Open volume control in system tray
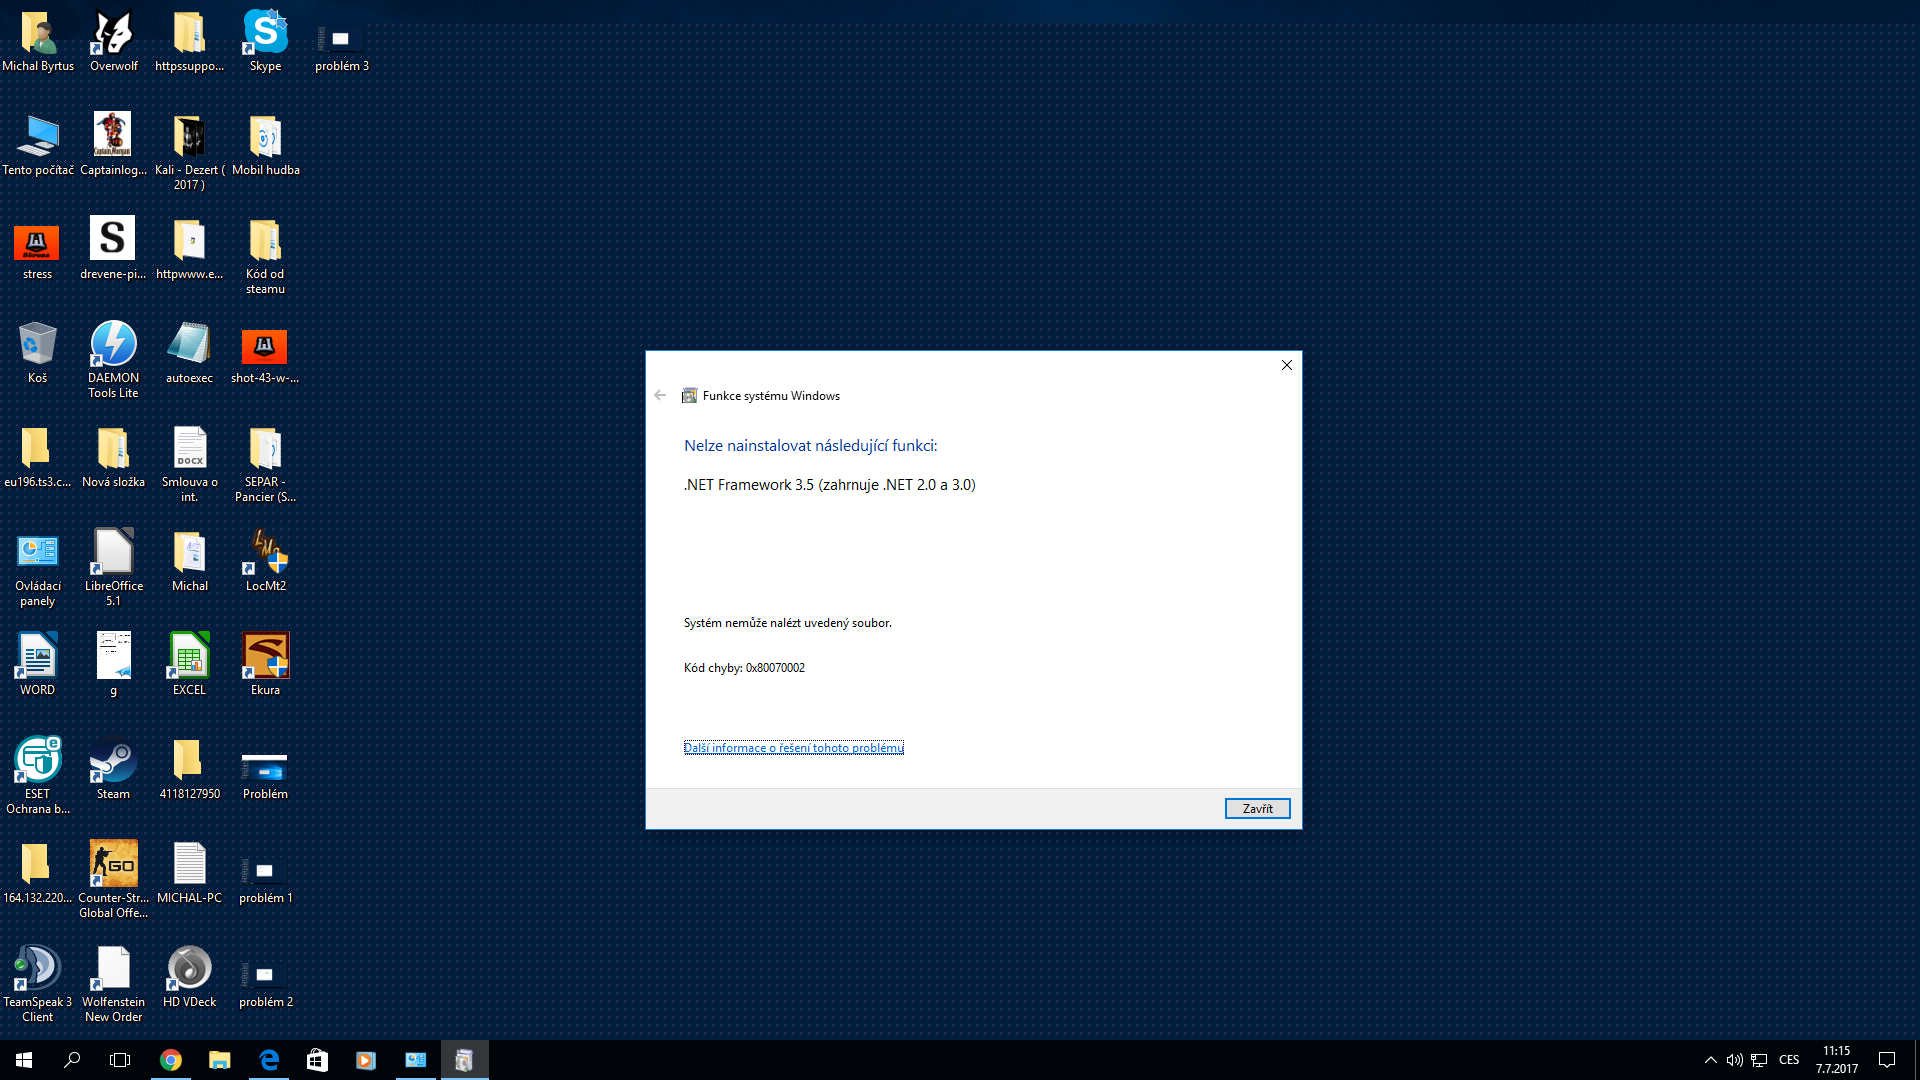 pos(1734,1060)
